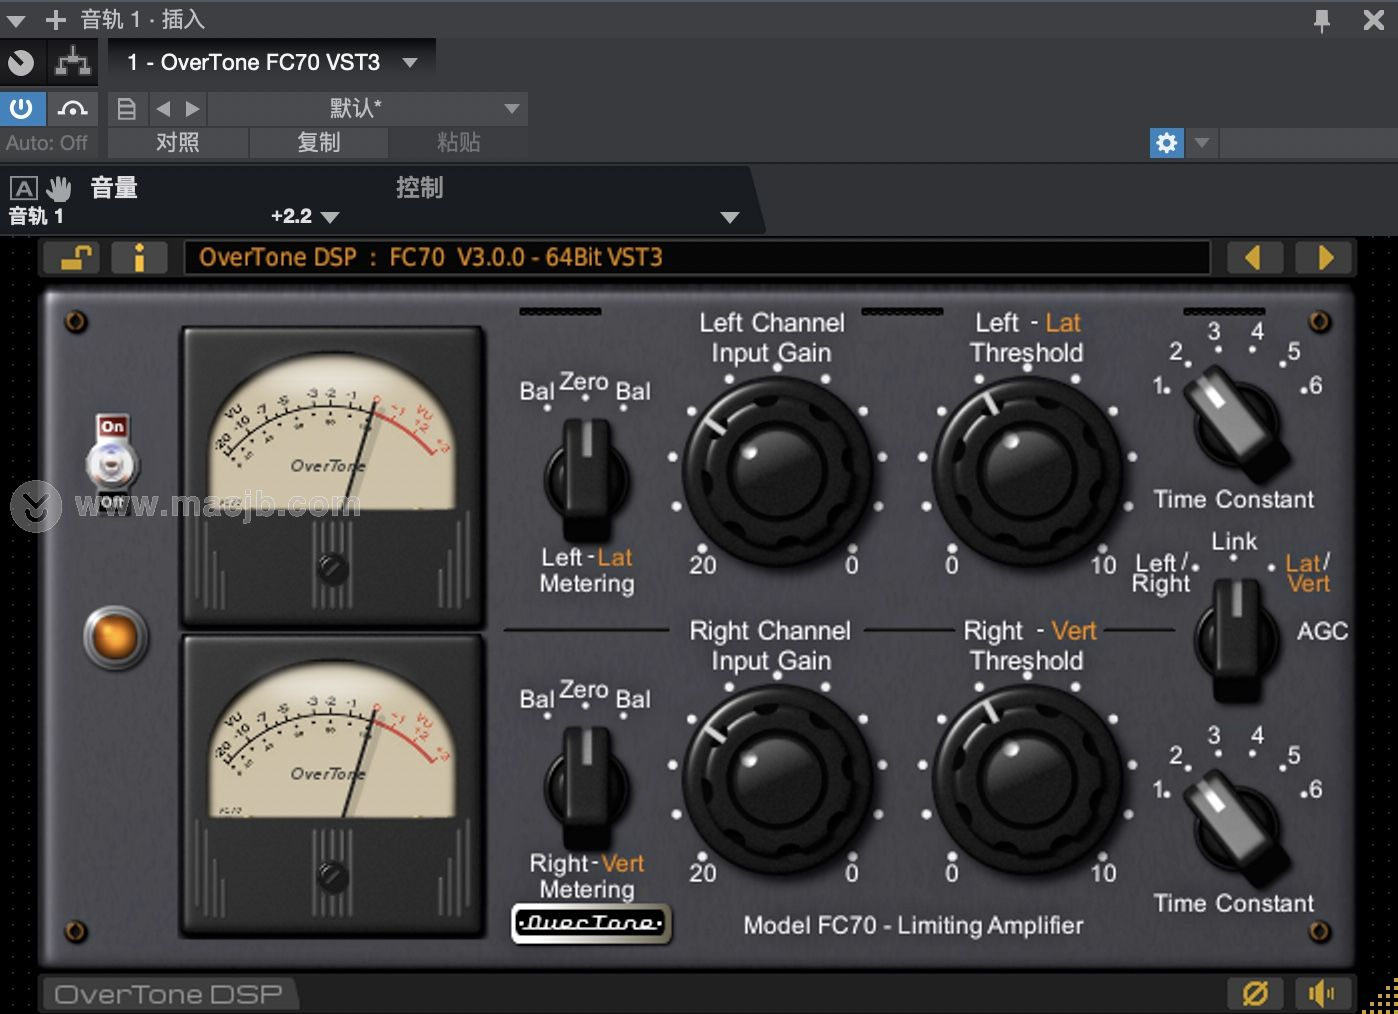
Task: Click Model FC70 - Limiting Amplifier text
Action: [913, 926]
